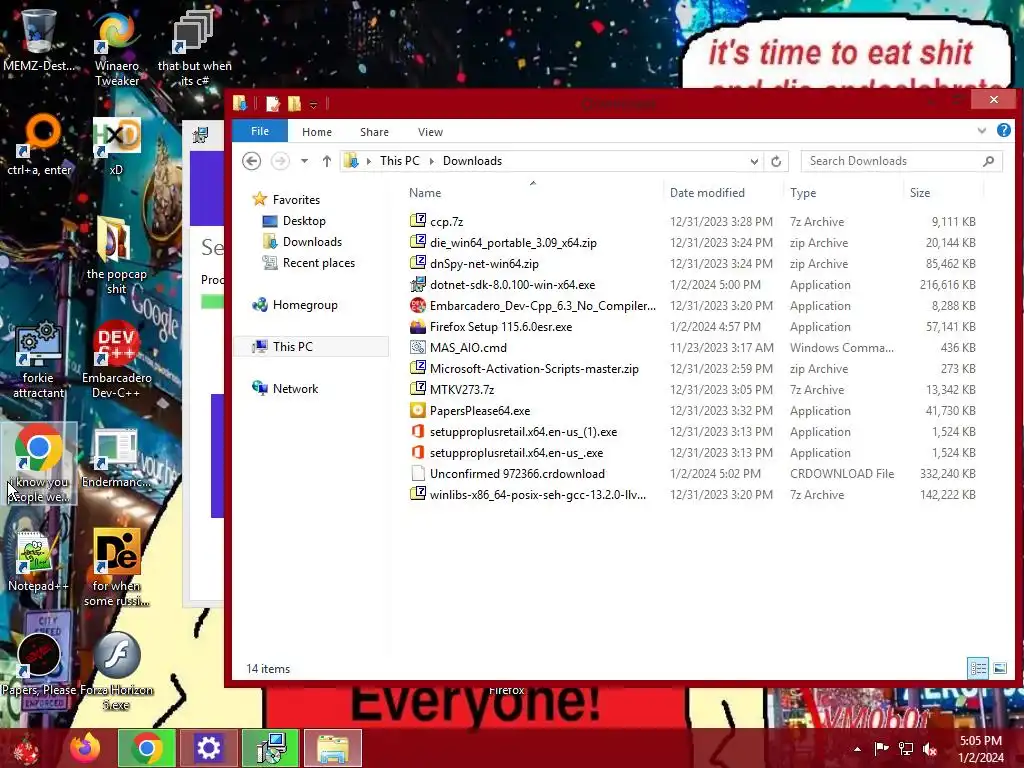Click the Refresh button in address bar
Image resolution: width=1024 pixels, height=768 pixels.
(x=776, y=161)
